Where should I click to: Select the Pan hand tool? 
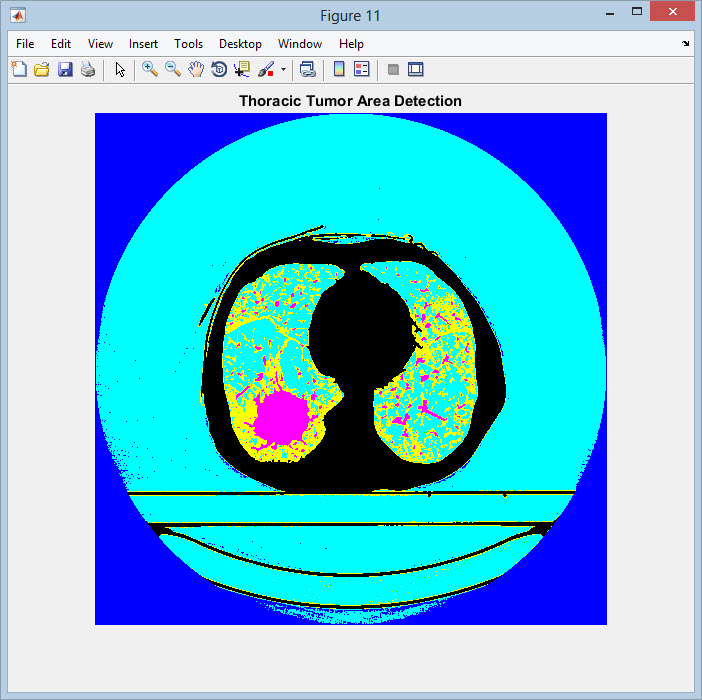(x=196, y=69)
